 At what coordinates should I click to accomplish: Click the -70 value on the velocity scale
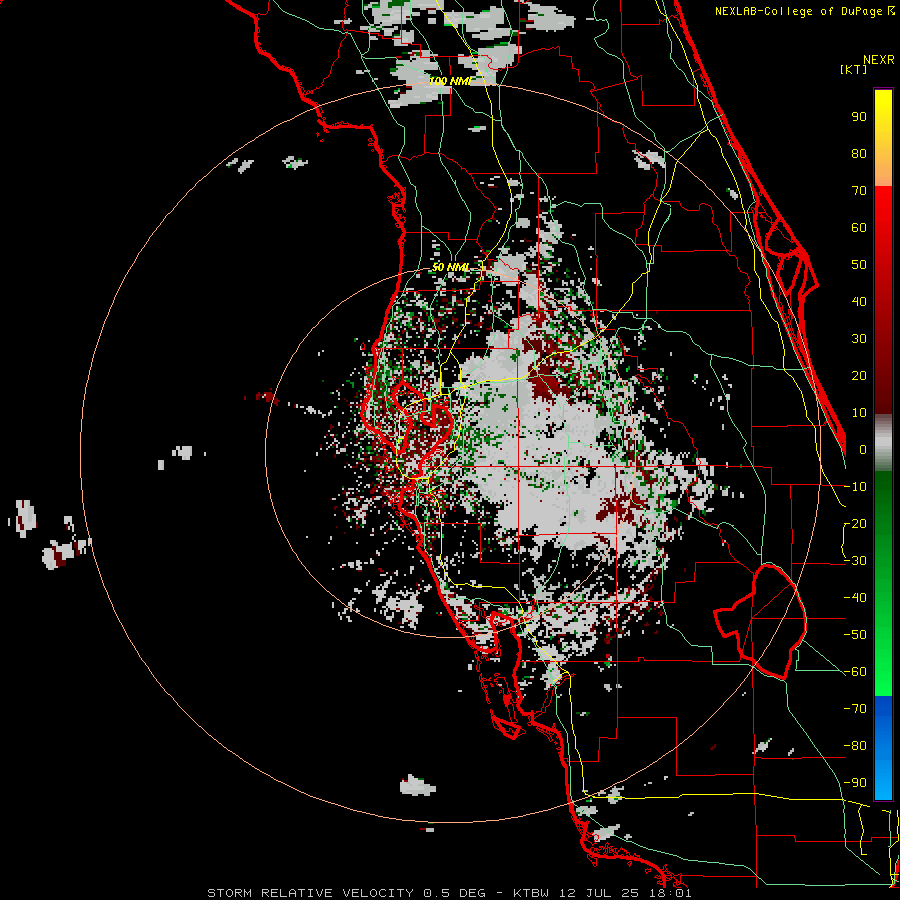click(855, 709)
